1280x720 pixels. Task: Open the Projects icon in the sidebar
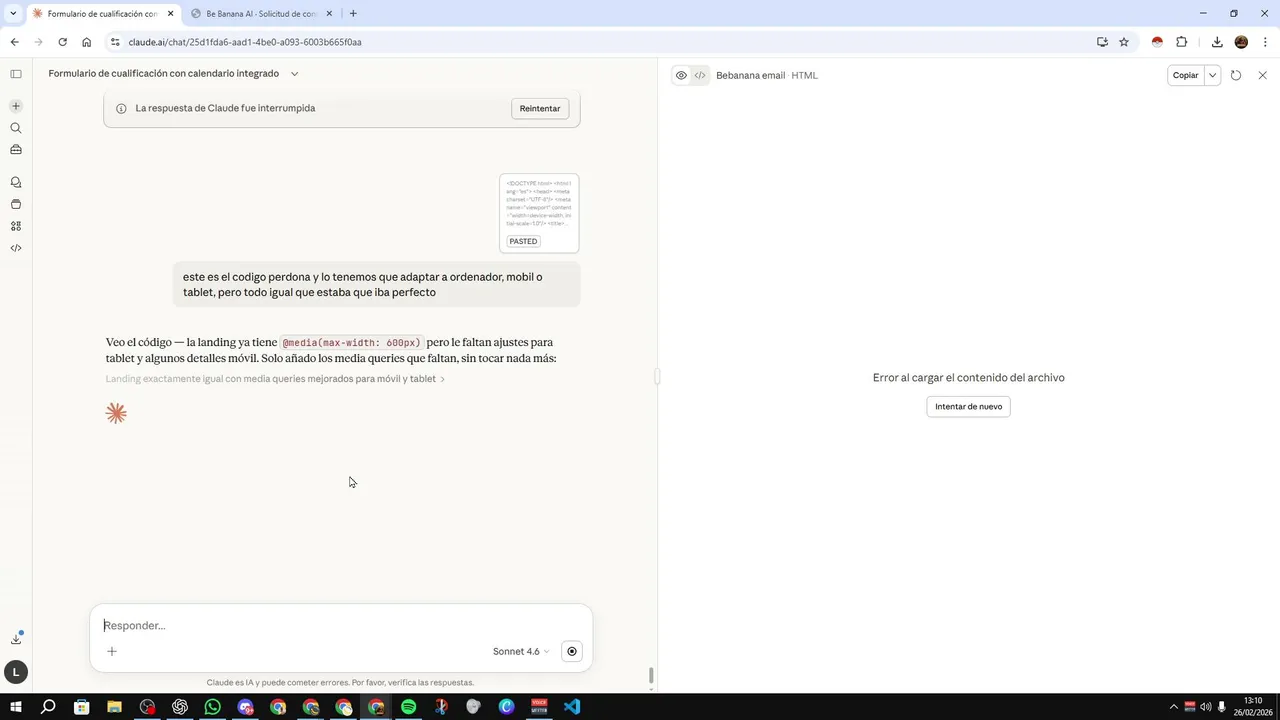point(16,204)
